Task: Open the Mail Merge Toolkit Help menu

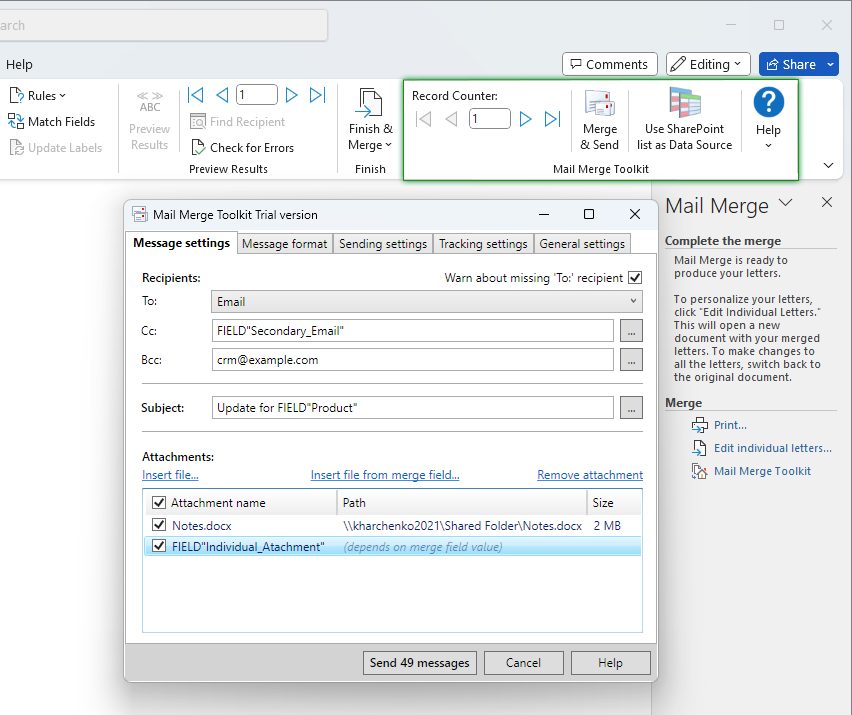Action: pos(768,119)
